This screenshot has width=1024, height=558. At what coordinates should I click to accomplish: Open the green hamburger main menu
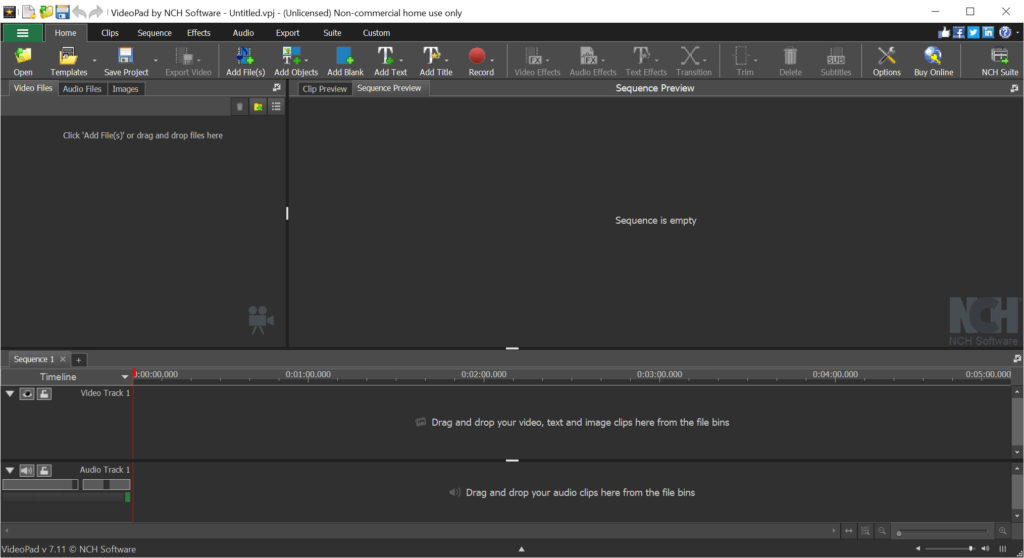click(22, 33)
